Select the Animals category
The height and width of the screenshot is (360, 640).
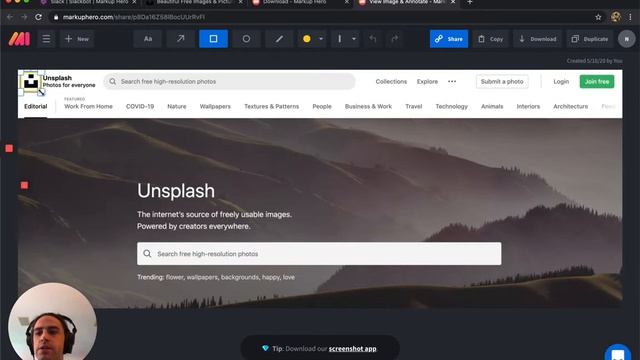point(492,107)
